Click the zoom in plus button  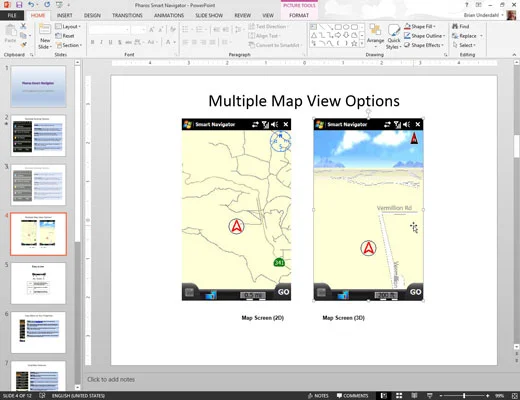pyautogui.click(x=488, y=396)
